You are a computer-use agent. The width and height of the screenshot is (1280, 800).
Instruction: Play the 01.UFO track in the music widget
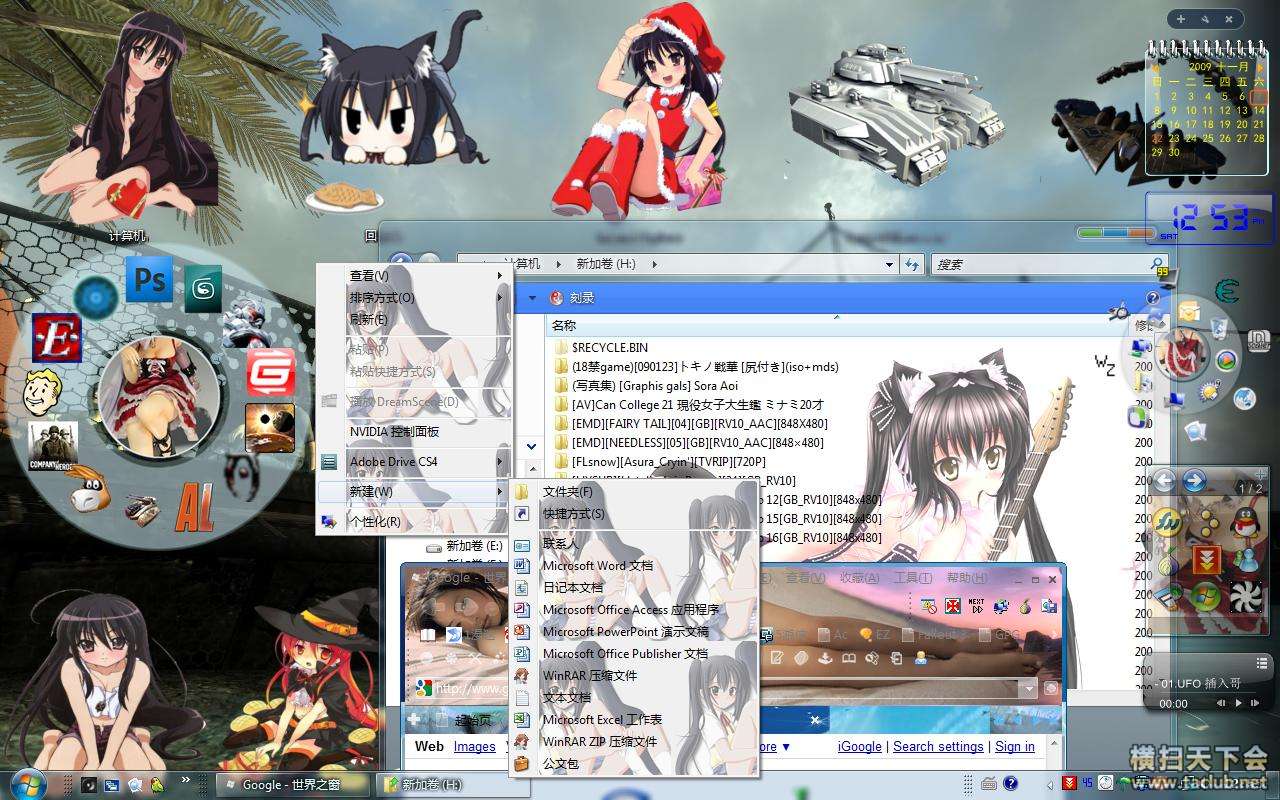click(1240, 703)
